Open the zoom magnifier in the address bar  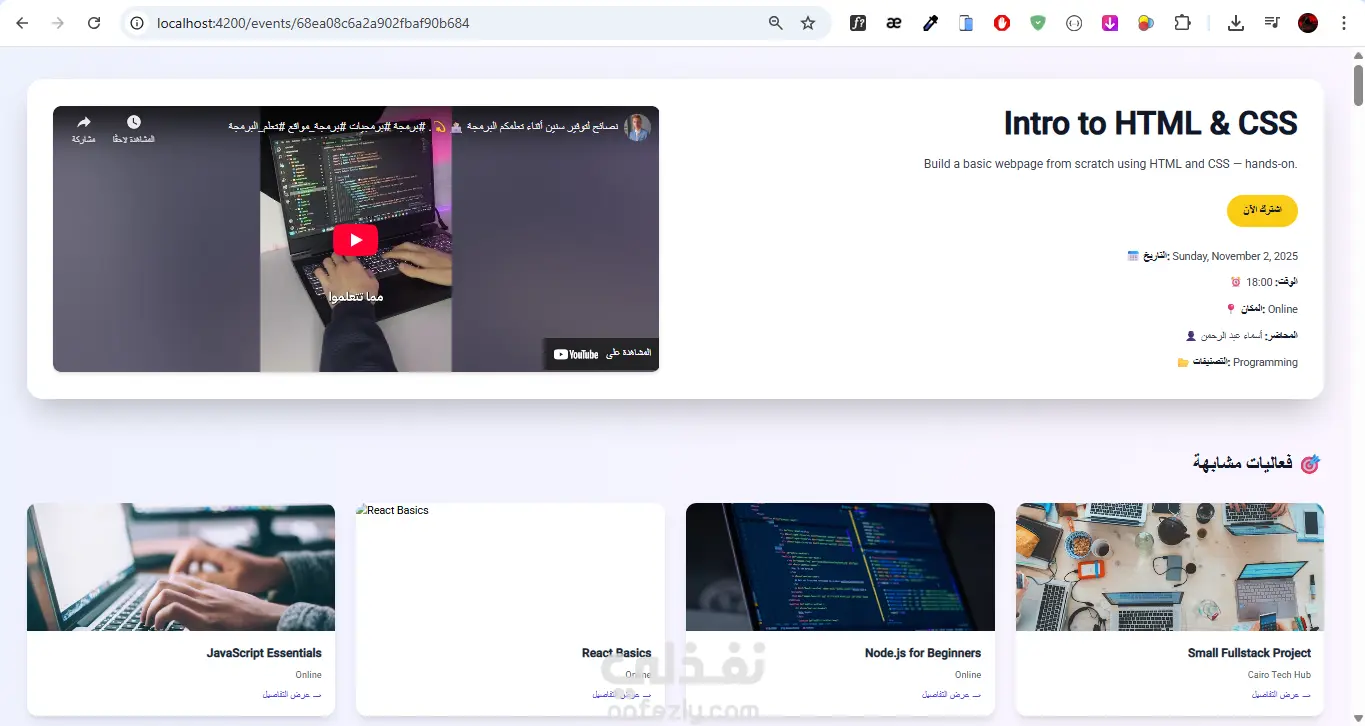pos(775,23)
